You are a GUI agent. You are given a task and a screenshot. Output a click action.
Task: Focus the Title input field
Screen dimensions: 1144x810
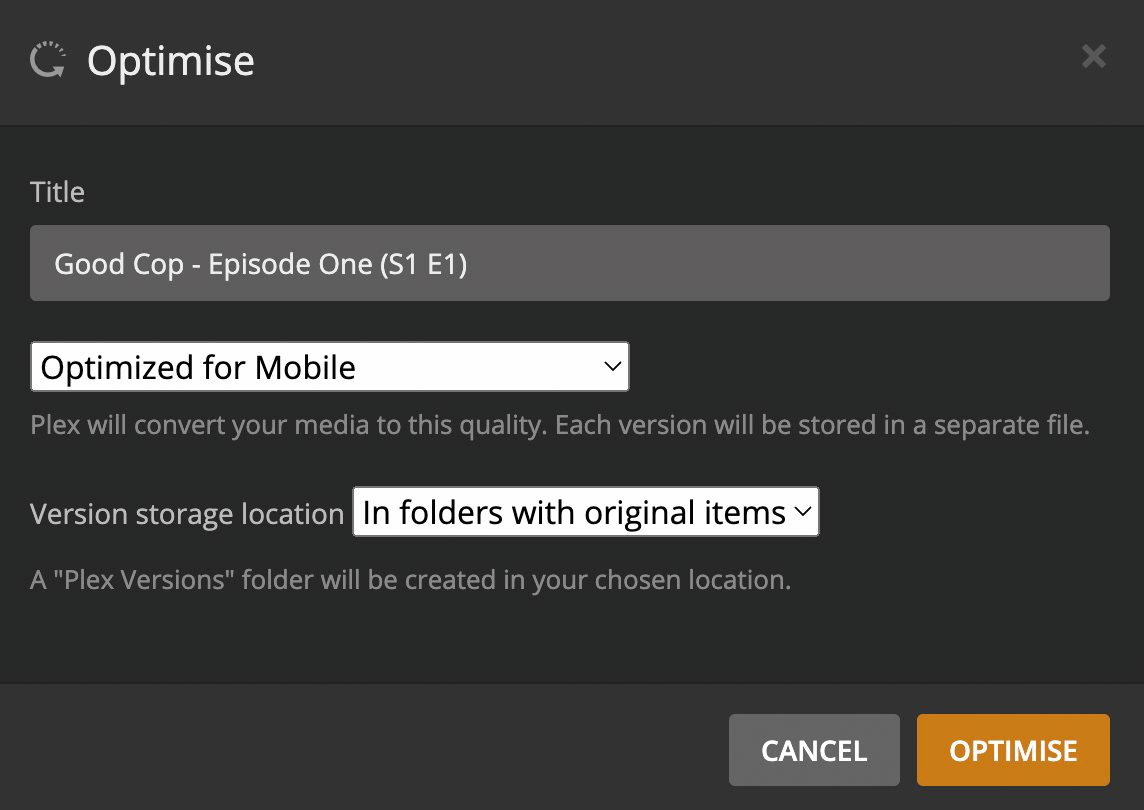pos(570,263)
